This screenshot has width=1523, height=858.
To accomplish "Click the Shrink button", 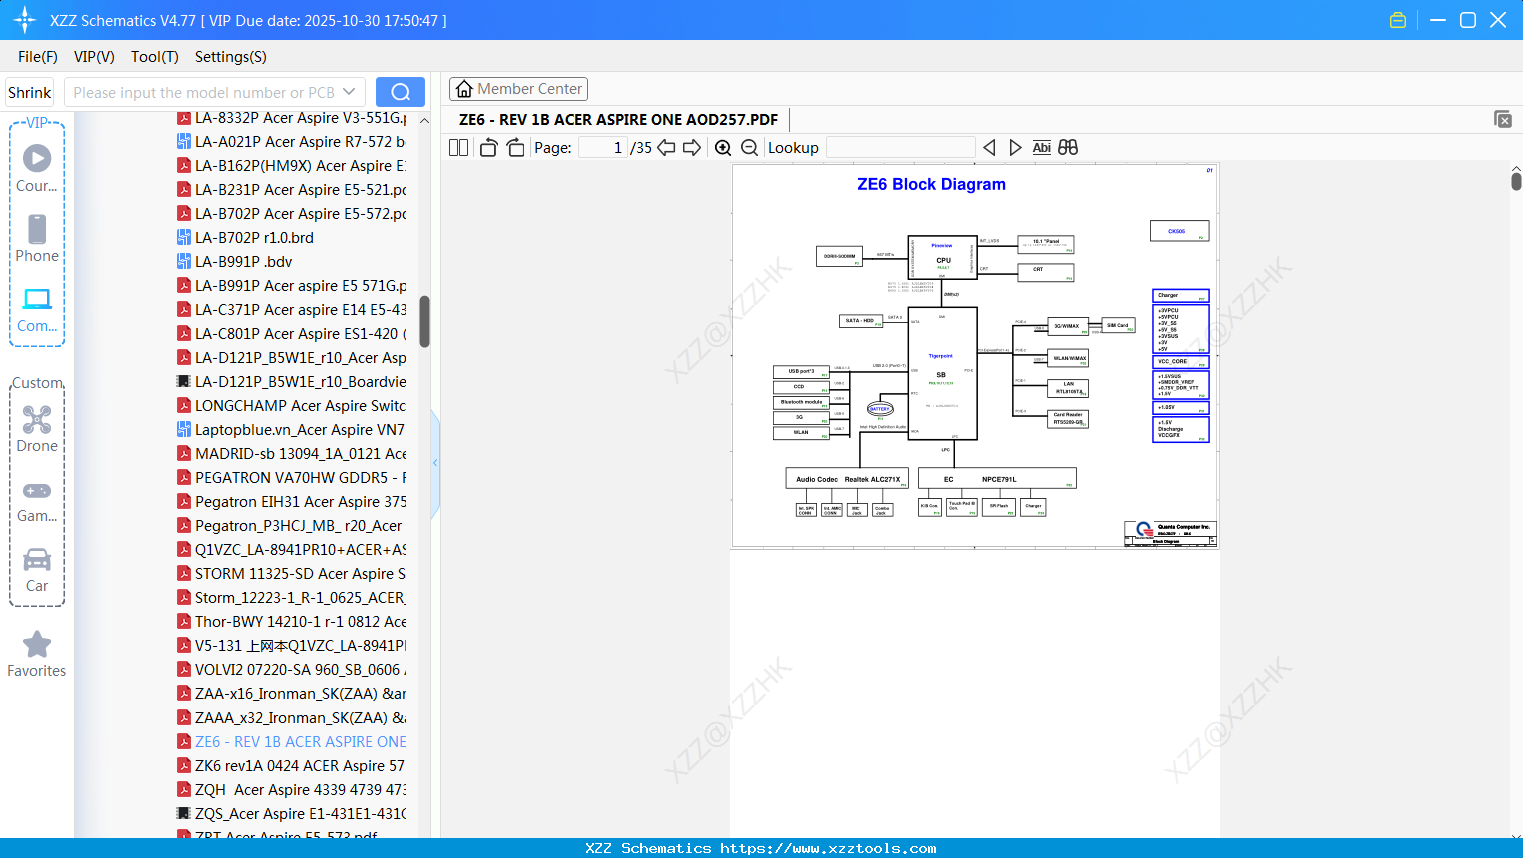I will pos(29,92).
